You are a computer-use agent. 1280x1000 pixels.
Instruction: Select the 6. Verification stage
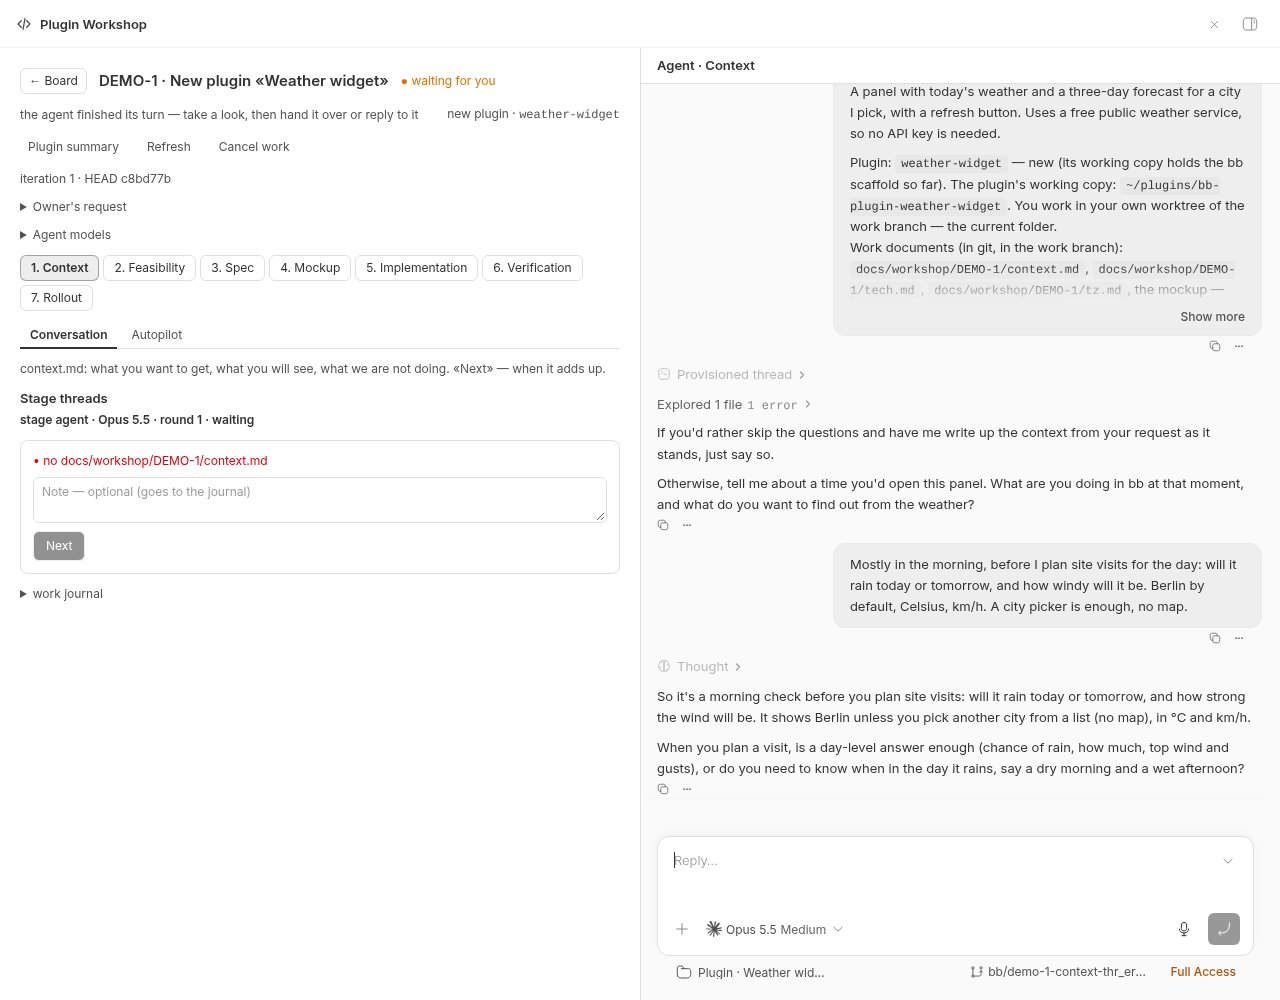pos(532,268)
